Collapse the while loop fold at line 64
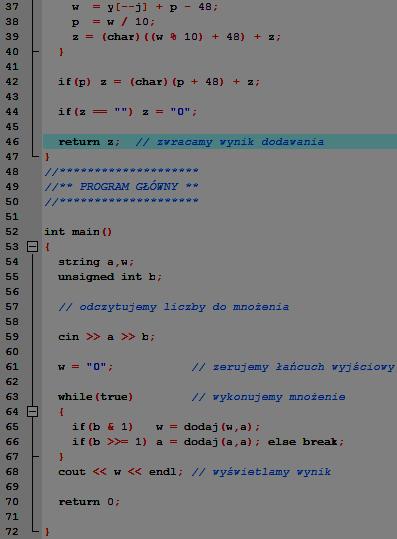The height and width of the screenshot is (539, 397). 32,411
